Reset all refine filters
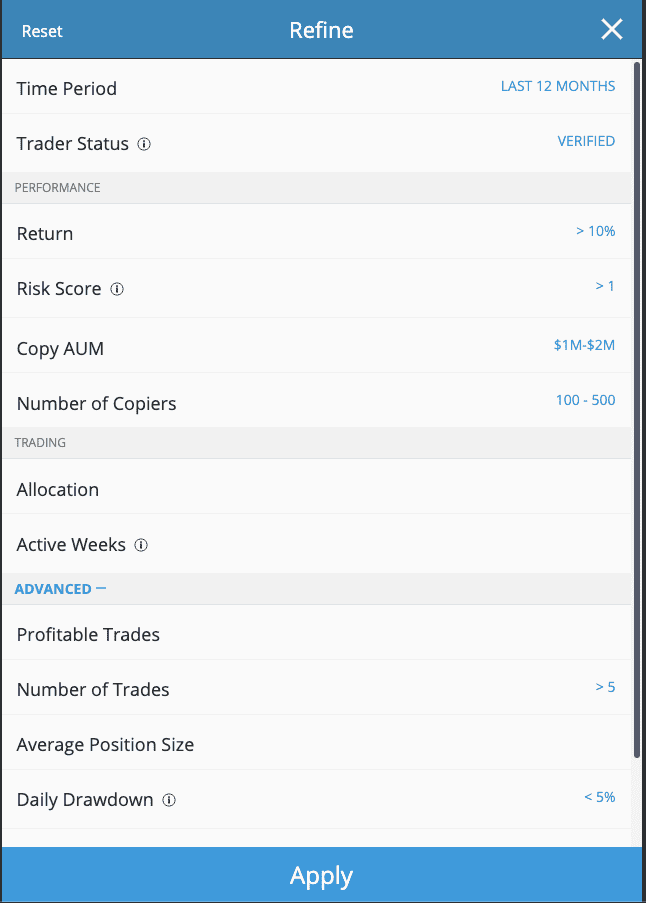The image size is (646, 903). [x=42, y=31]
